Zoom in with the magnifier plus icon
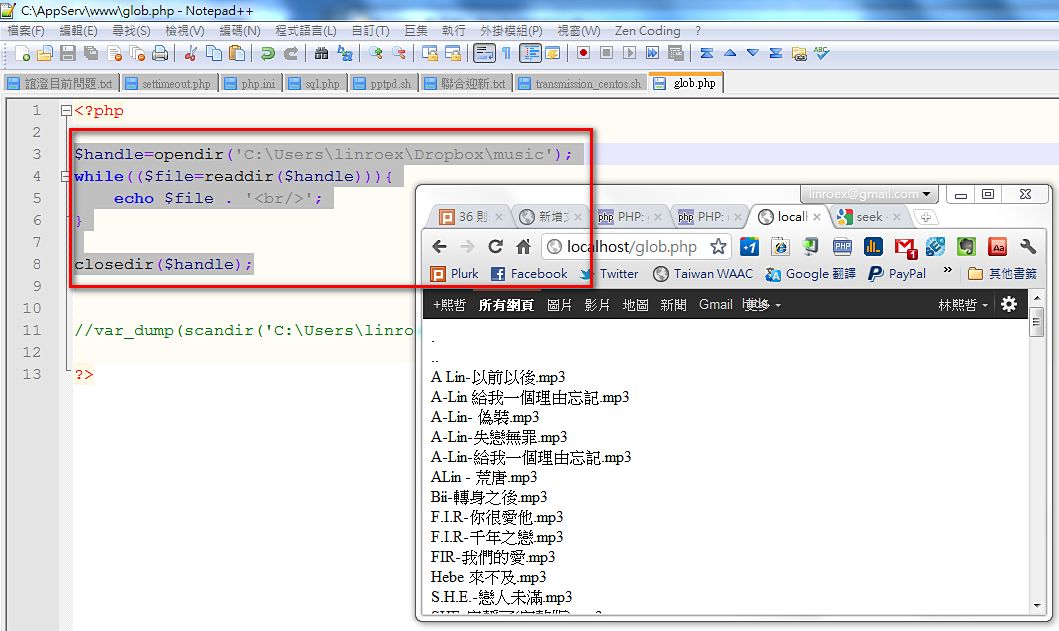 (376, 53)
